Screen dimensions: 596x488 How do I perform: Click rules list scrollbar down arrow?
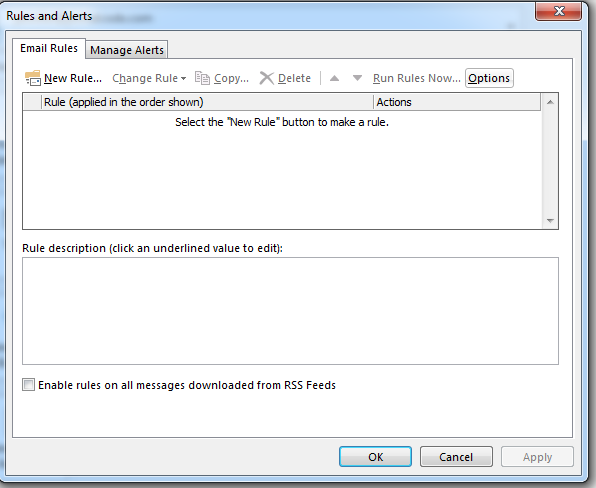[550, 221]
